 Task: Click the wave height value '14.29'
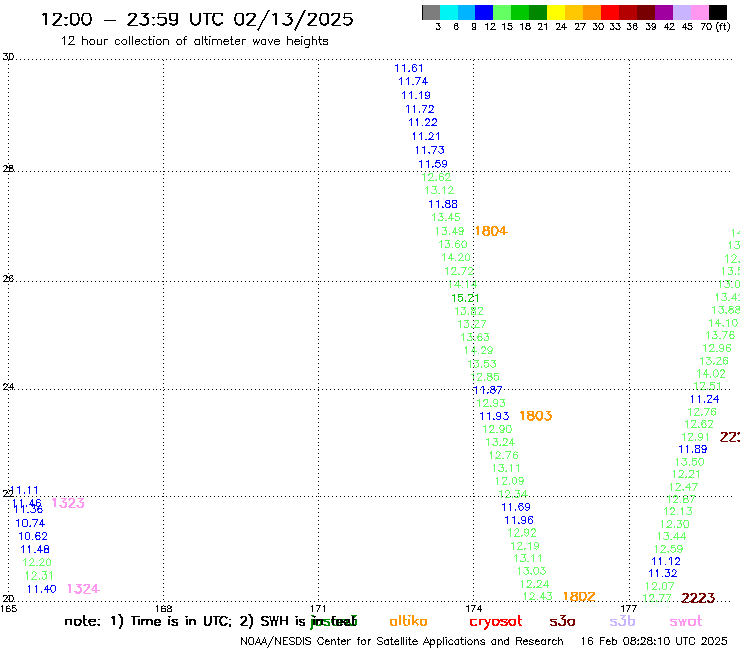point(478,350)
